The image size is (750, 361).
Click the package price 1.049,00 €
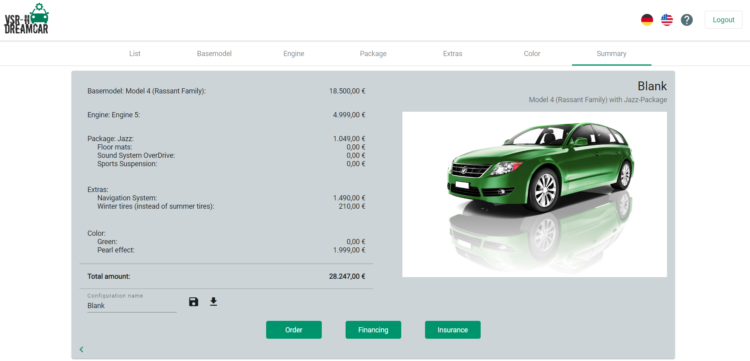point(349,139)
